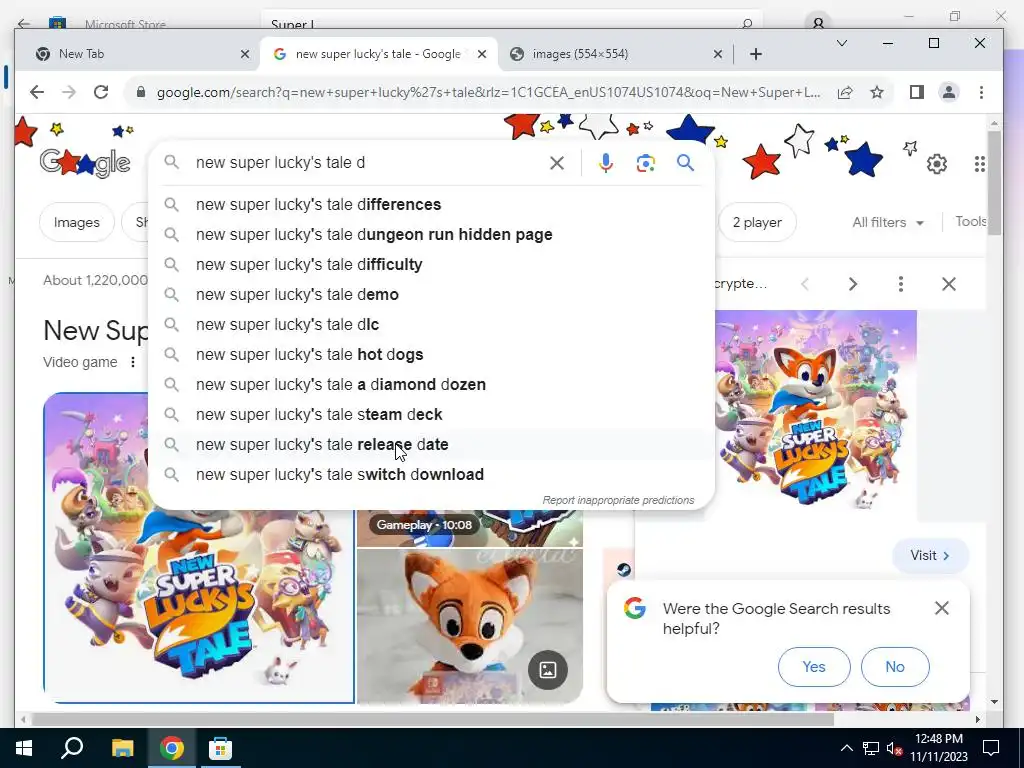Open the fox plush toy thumbnail

[470, 626]
